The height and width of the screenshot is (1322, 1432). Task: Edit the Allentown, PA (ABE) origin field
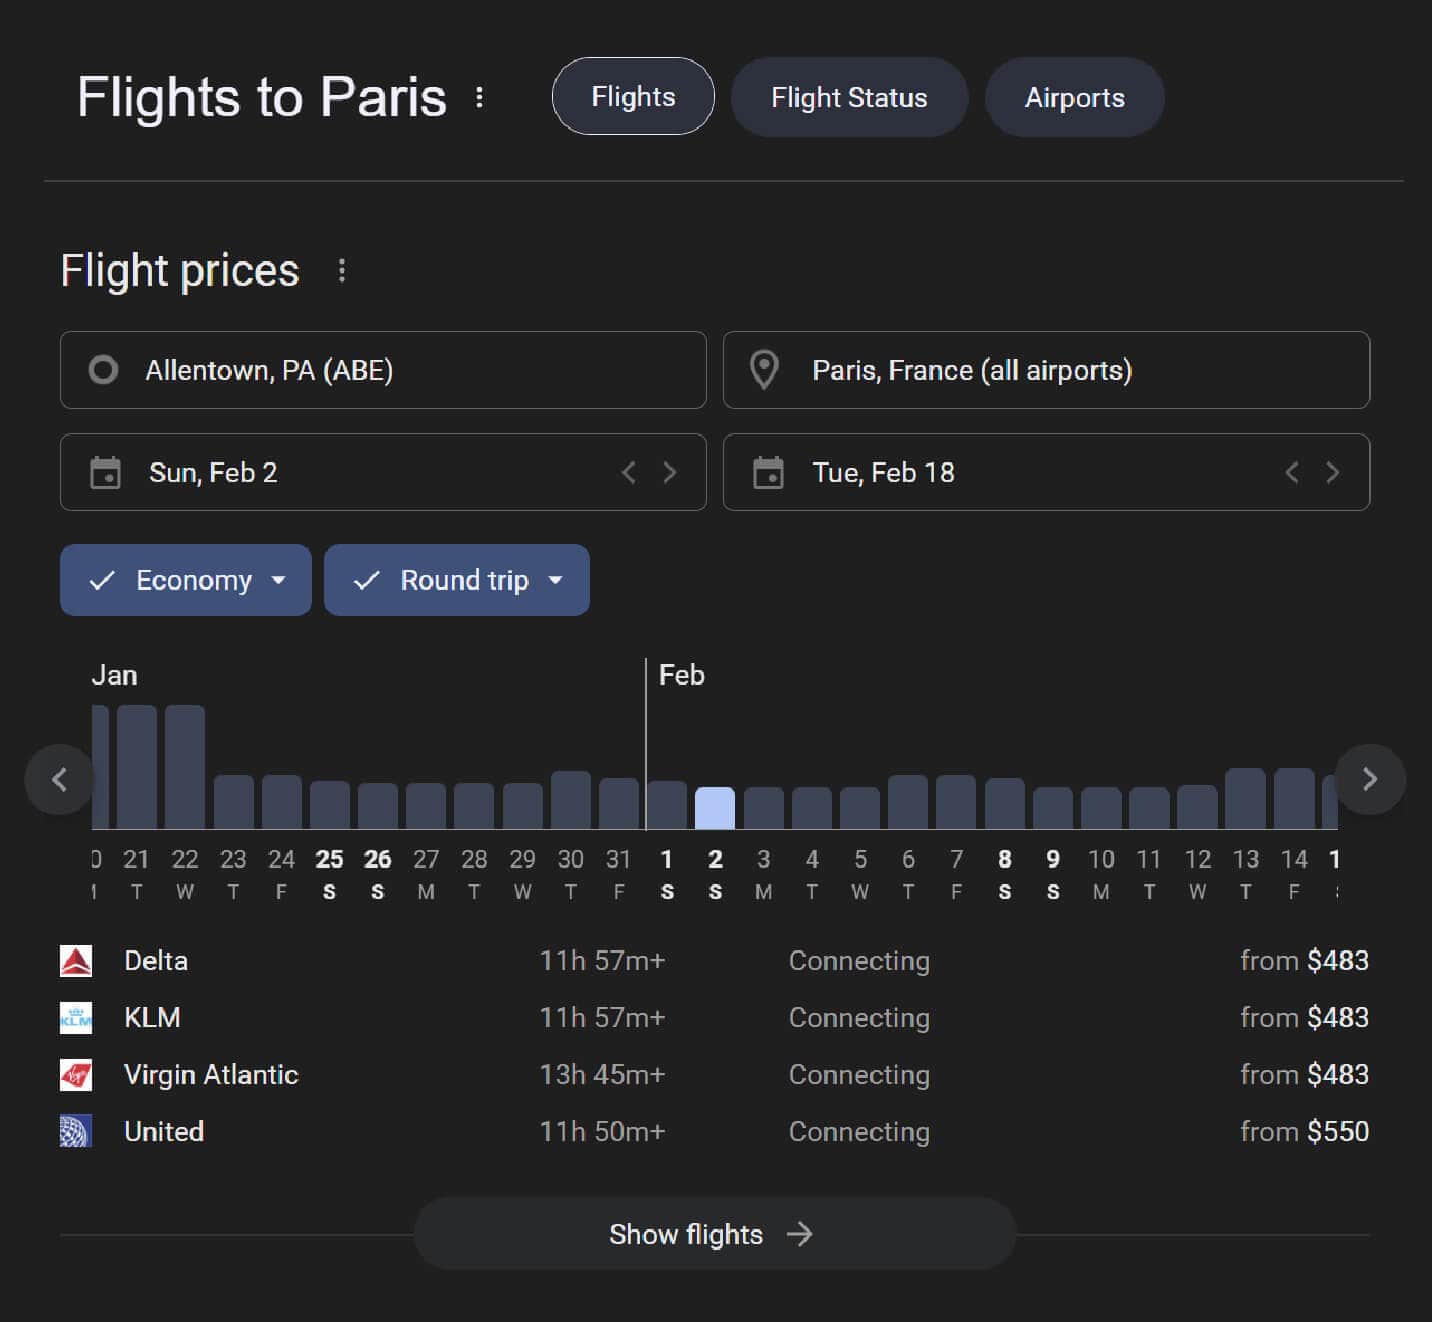coord(383,370)
